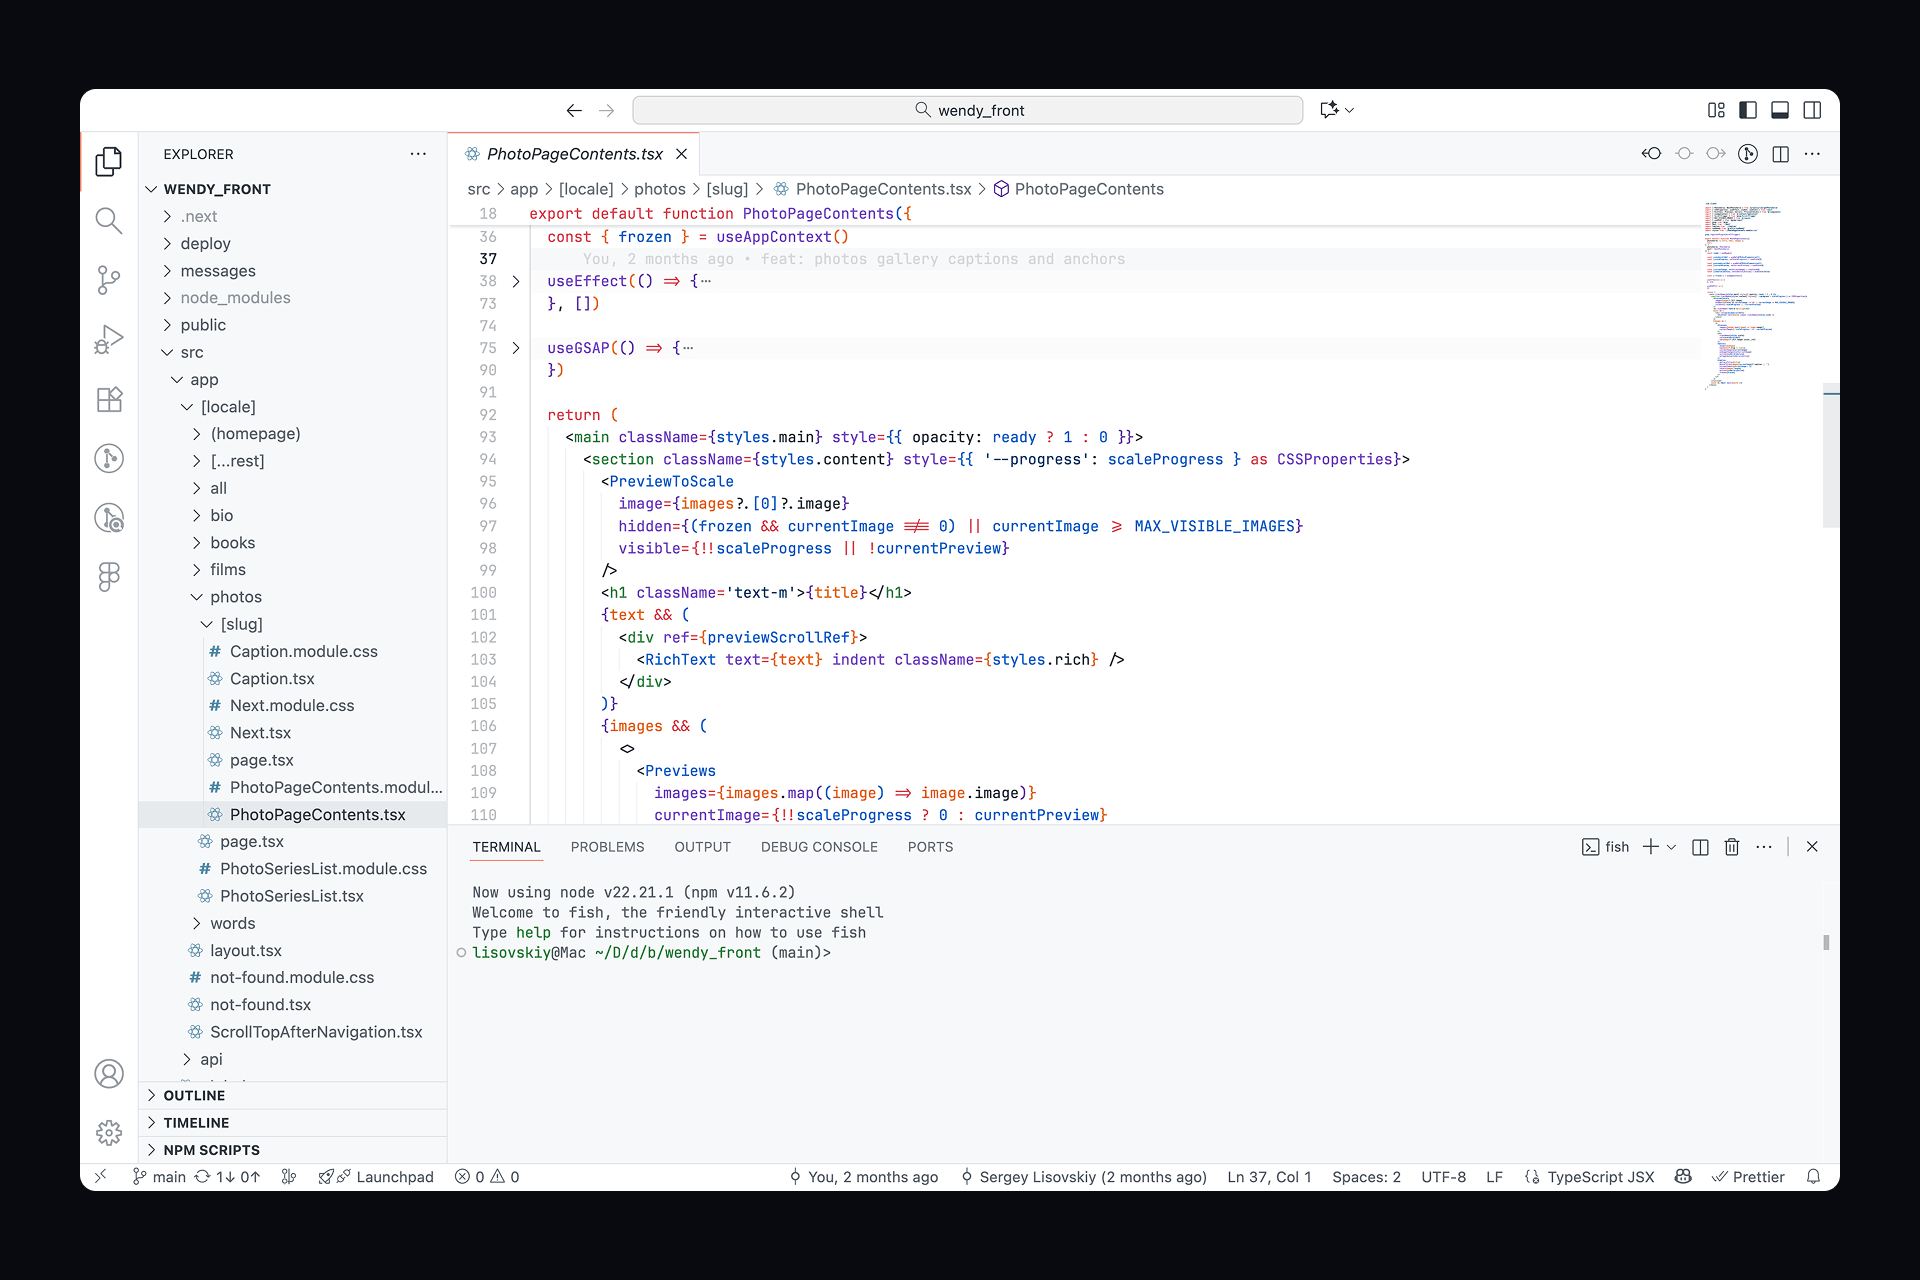The width and height of the screenshot is (1920, 1280).
Task: Expand the books folder
Action: coord(232,542)
